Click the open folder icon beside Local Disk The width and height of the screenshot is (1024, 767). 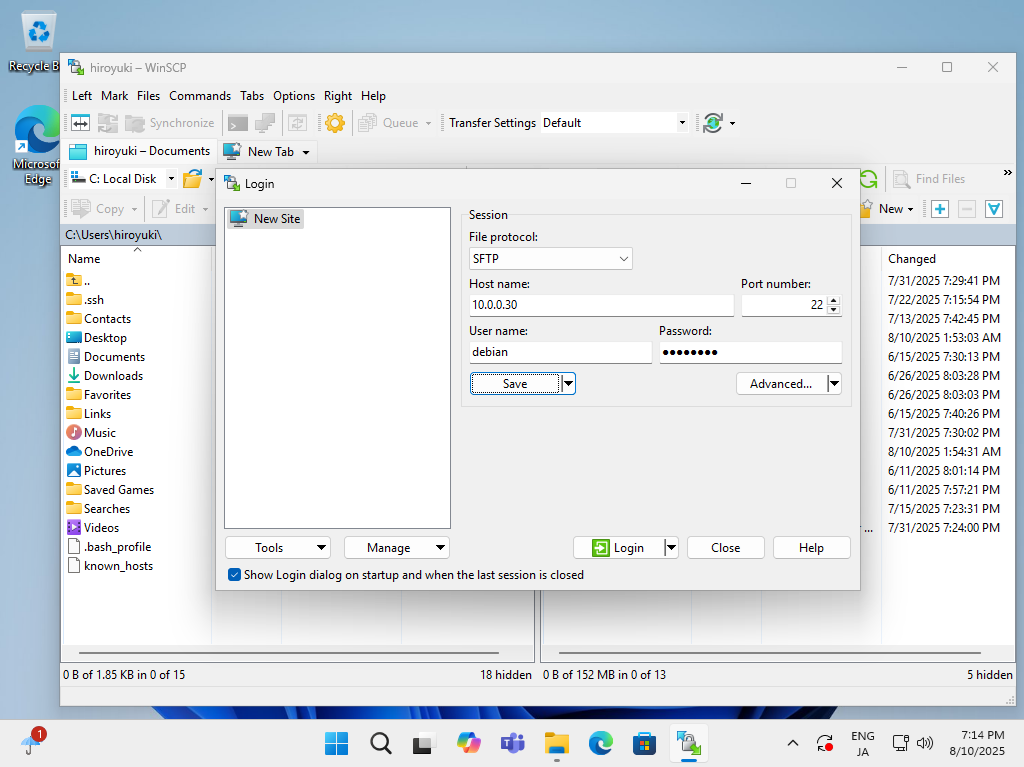coord(192,179)
